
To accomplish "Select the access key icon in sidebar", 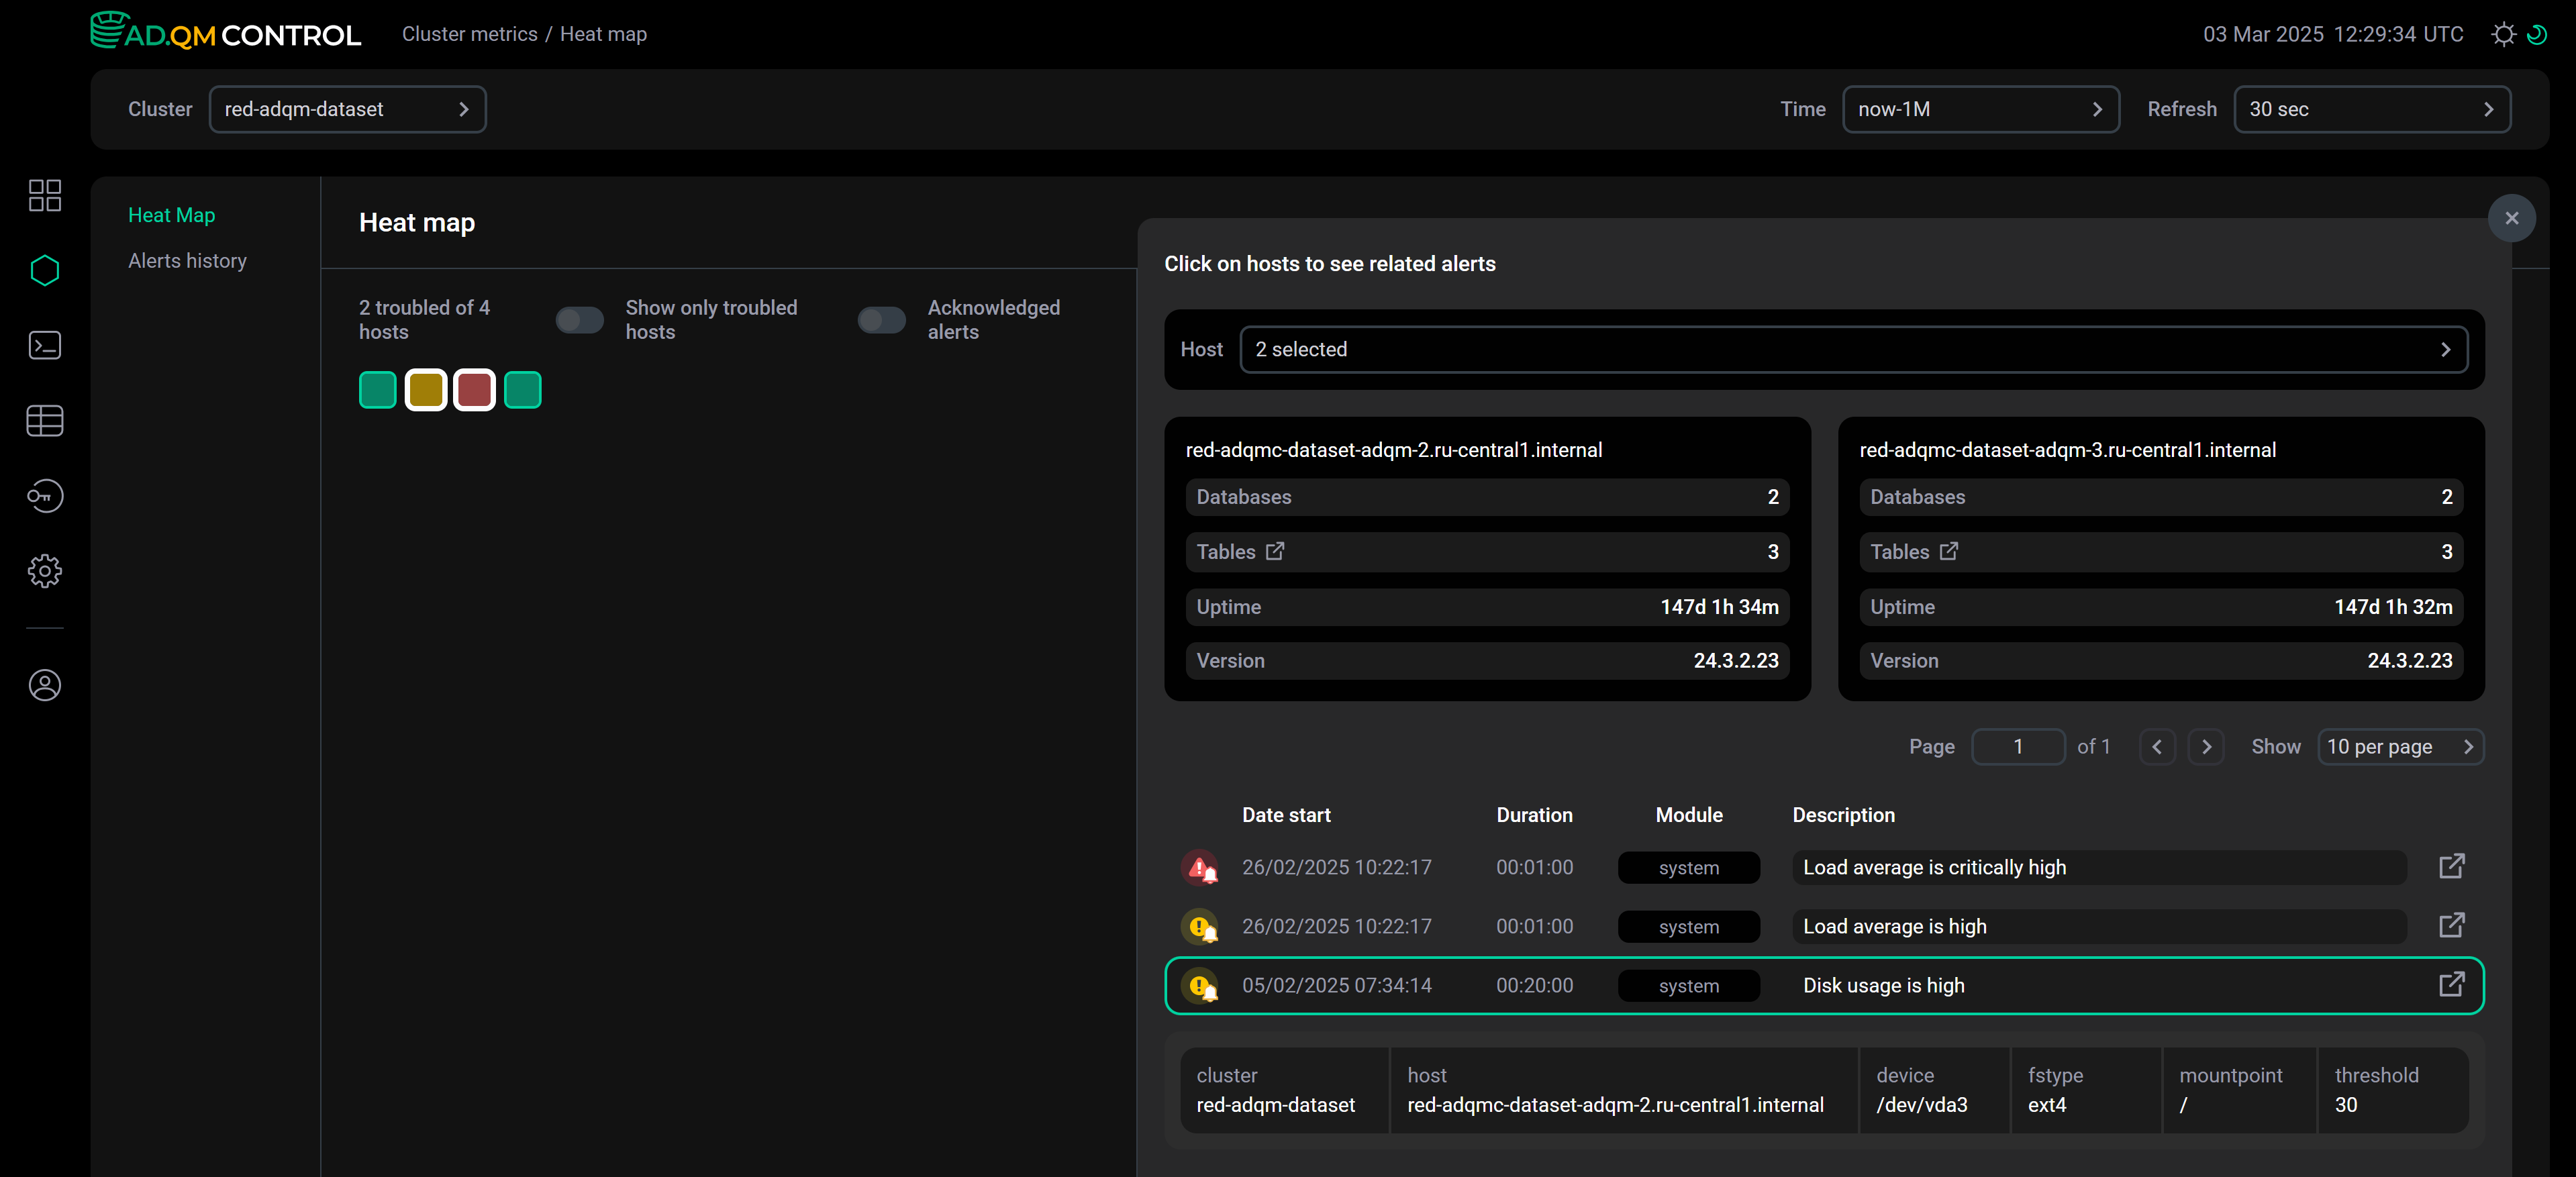I will point(44,495).
